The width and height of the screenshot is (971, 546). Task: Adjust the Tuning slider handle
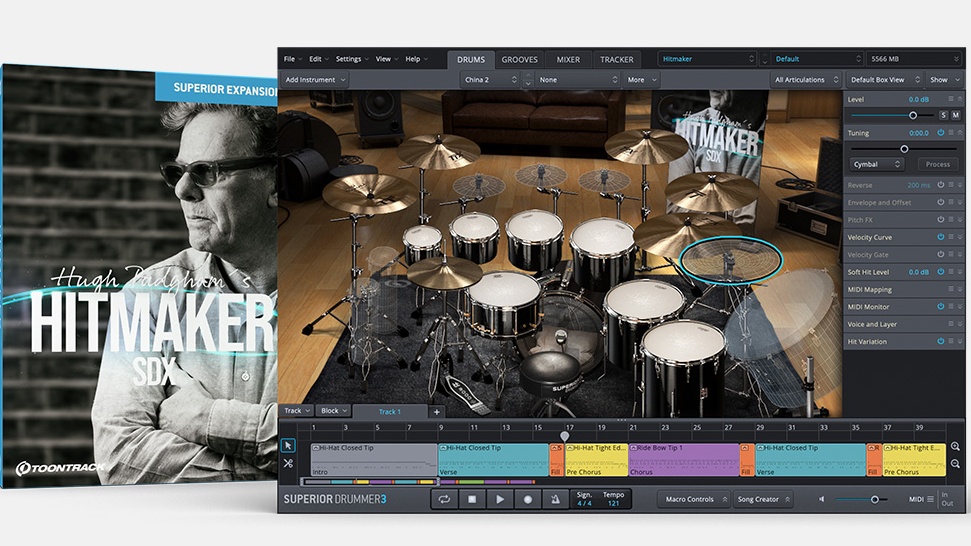point(904,149)
